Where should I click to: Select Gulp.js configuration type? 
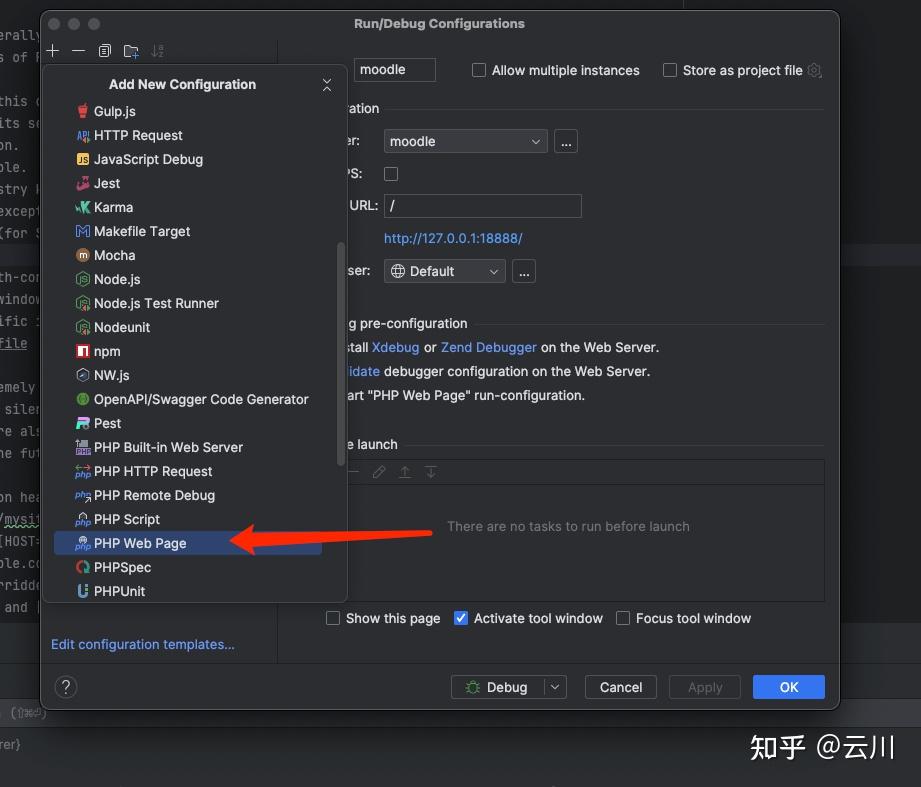pos(188,111)
